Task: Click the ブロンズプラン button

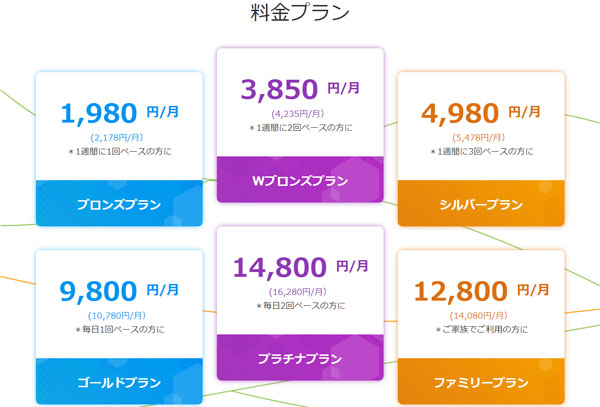Action: [119, 204]
